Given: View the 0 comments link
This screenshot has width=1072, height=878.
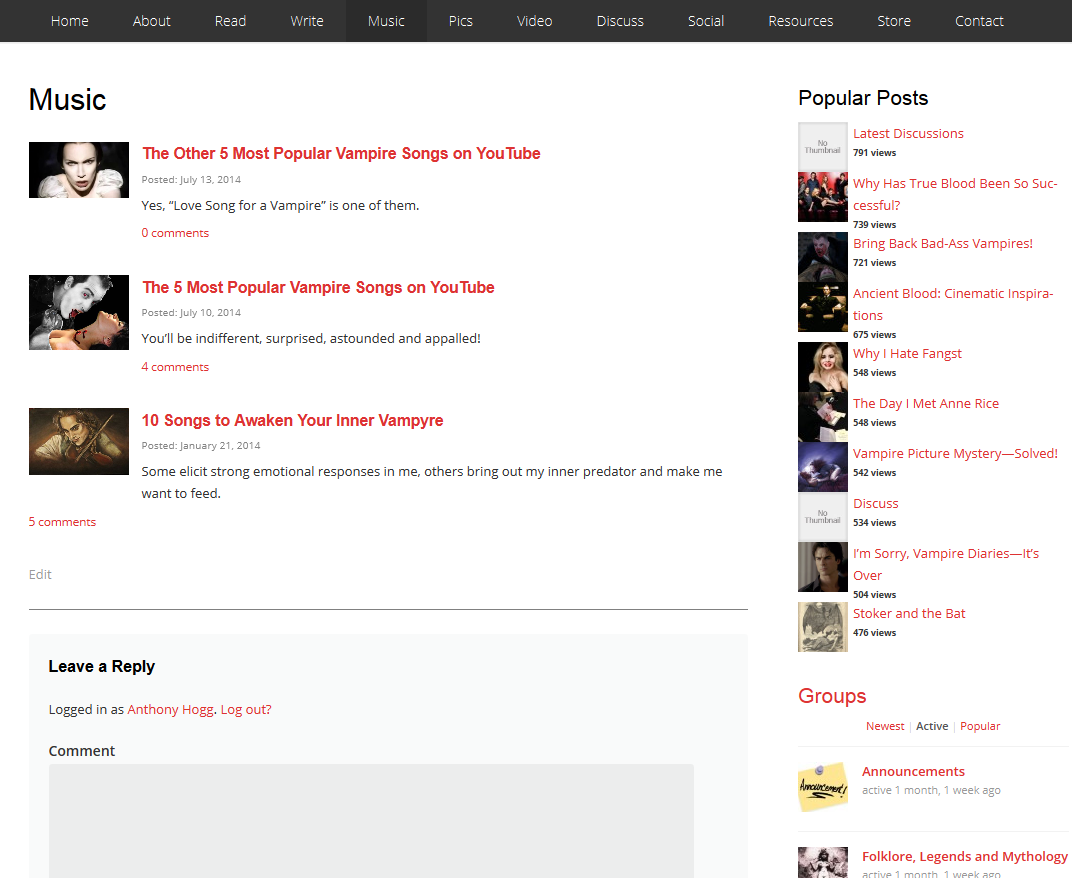Looking at the screenshot, I should pos(175,233).
